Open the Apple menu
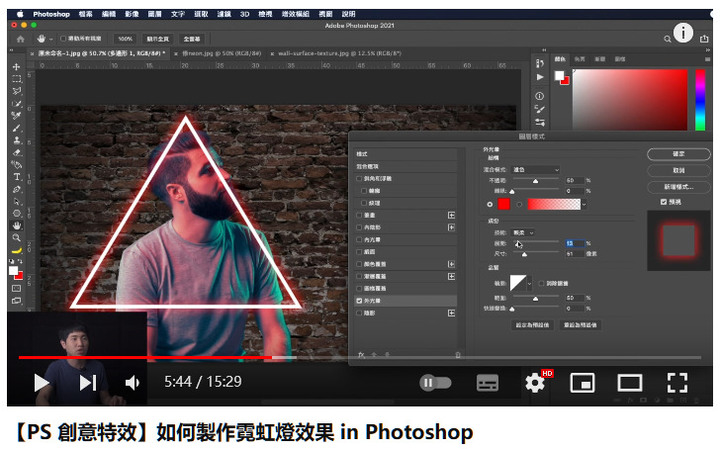 click(20, 14)
